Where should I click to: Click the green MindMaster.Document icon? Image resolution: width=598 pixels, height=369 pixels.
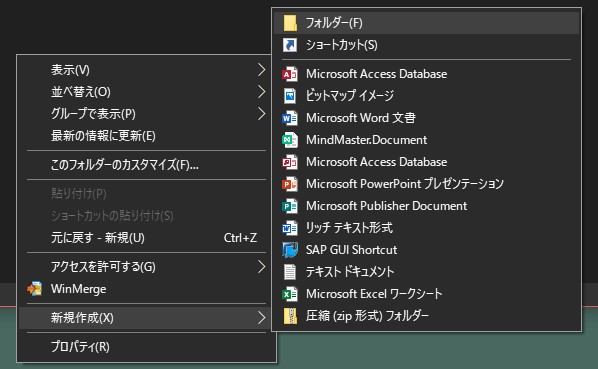pos(290,140)
